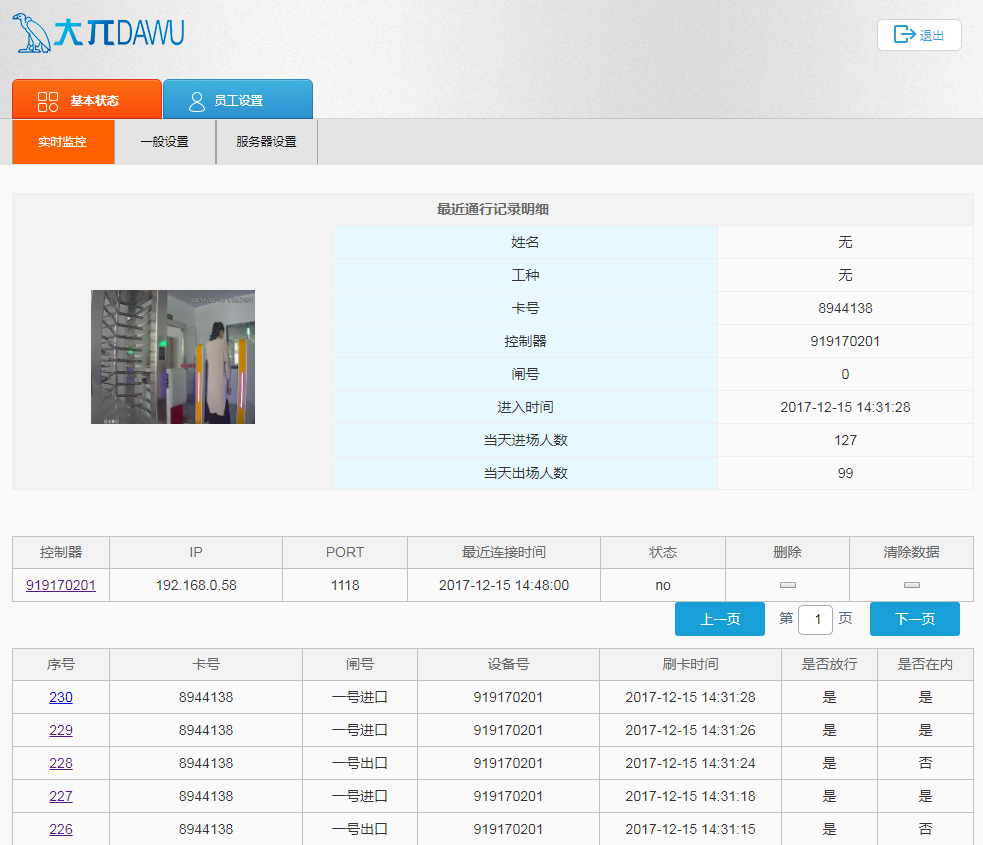The width and height of the screenshot is (983, 845).
Task: Select the 一般设置 sub-tab
Action: point(165,142)
